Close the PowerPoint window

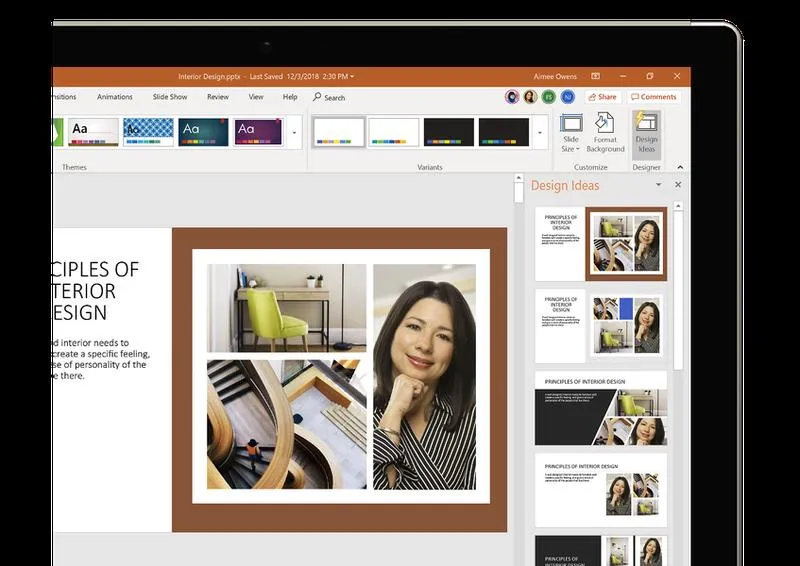[677, 76]
